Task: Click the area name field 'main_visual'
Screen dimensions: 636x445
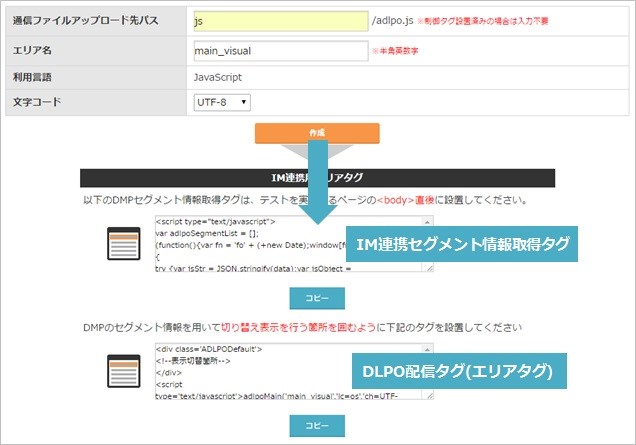Action: (281, 51)
